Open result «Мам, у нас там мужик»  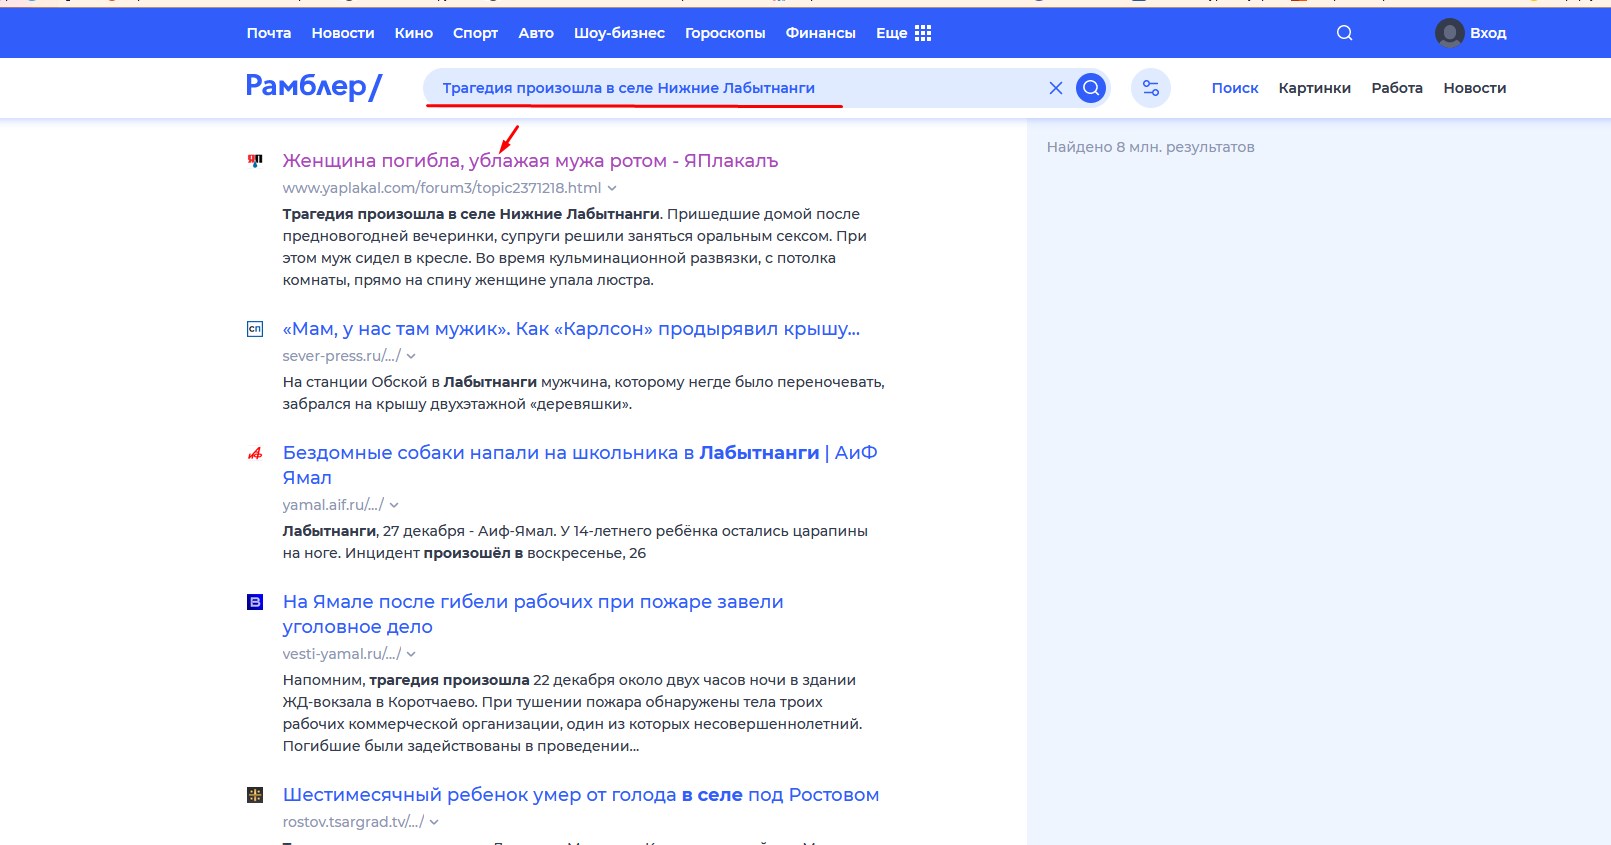[571, 329]
